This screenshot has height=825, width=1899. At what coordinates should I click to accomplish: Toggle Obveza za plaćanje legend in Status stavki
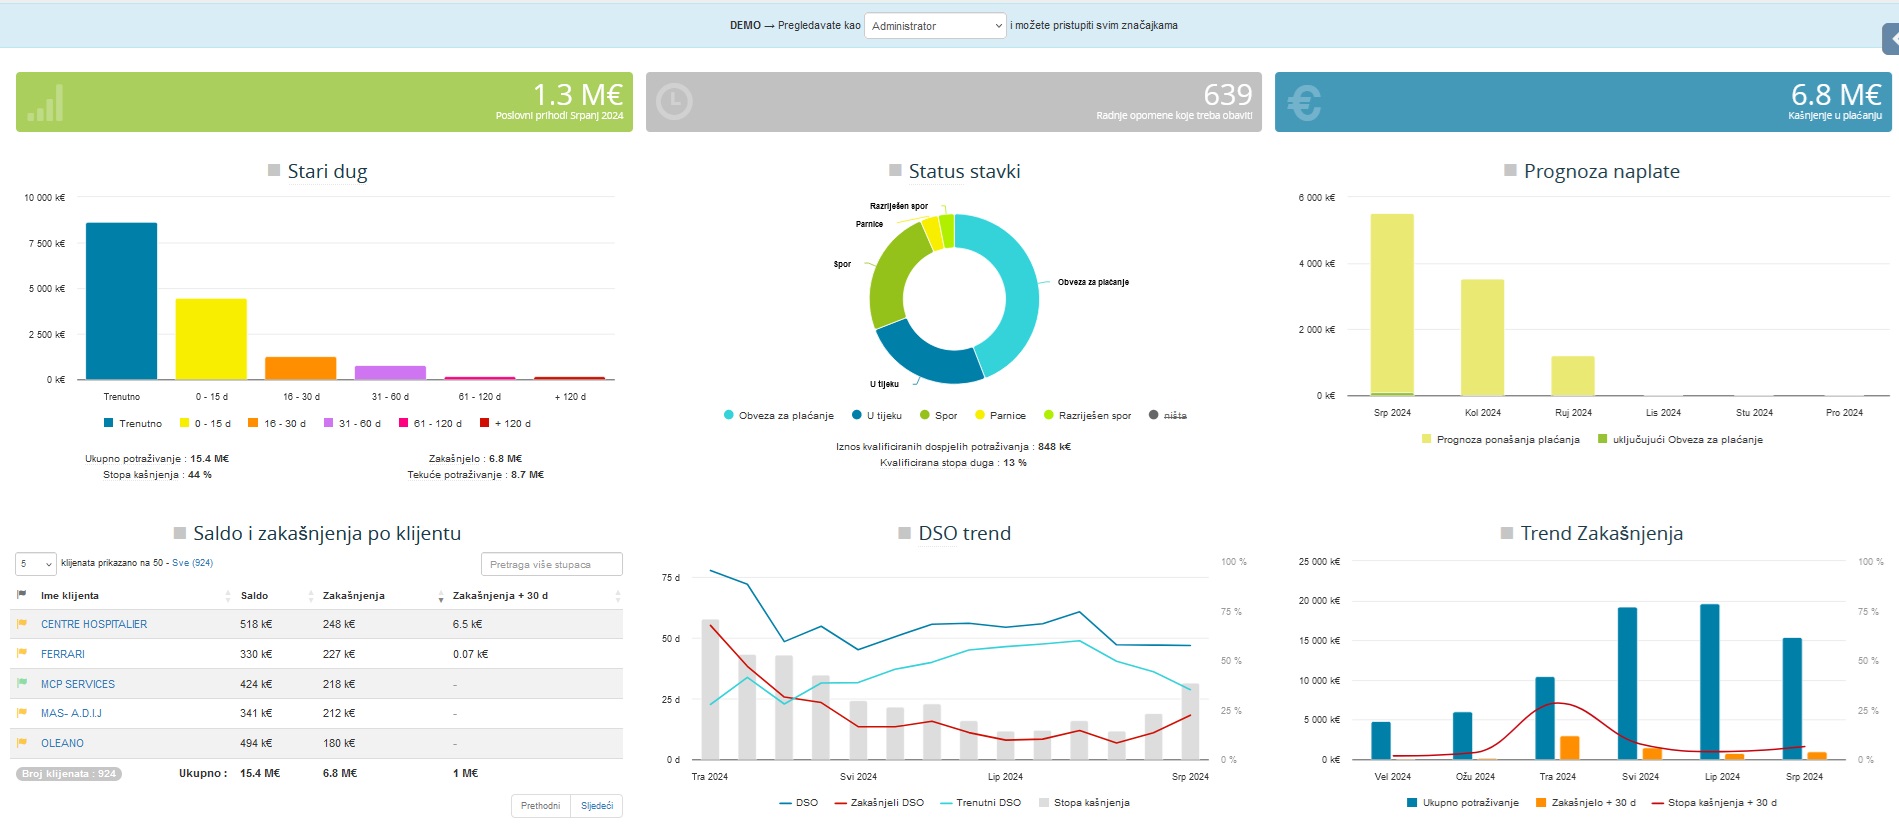click(x=779, y=415)
